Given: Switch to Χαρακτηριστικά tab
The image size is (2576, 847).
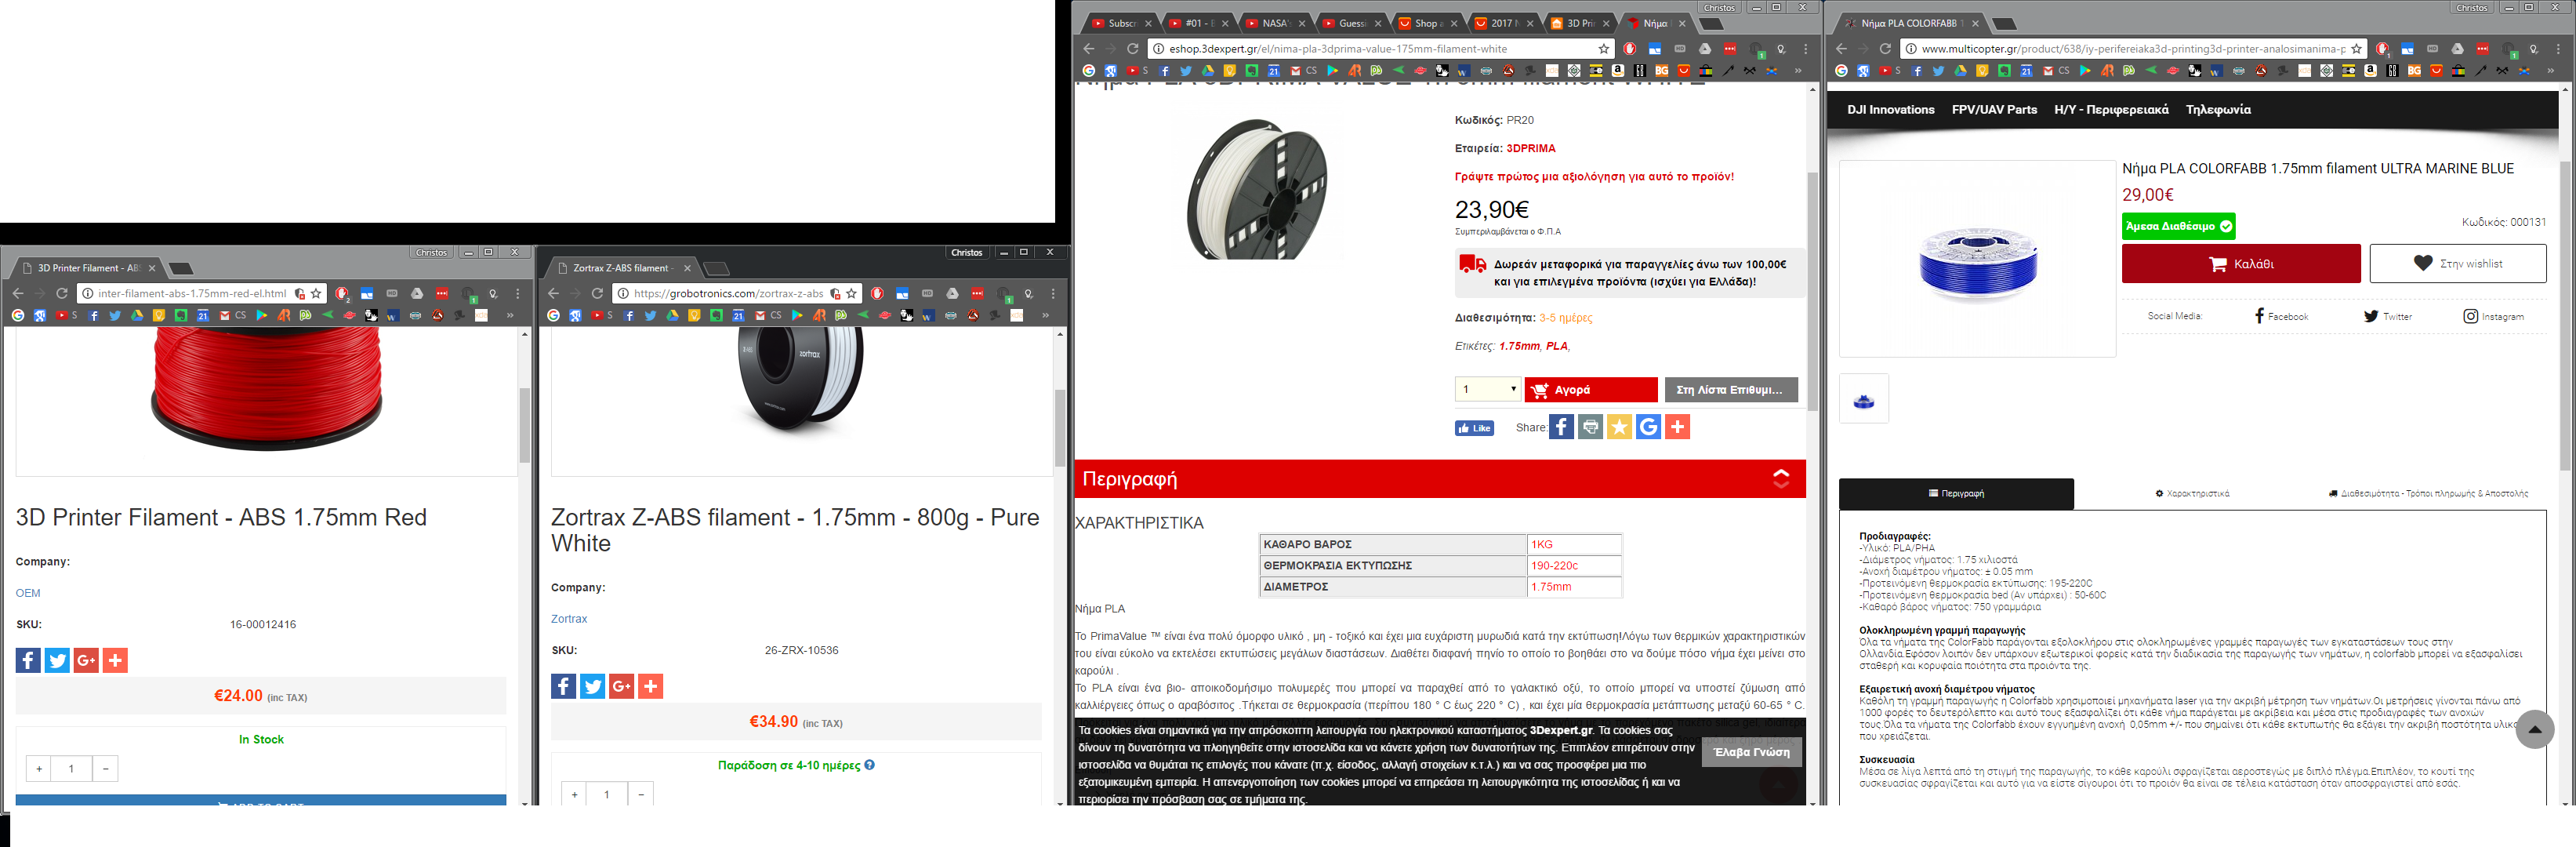Looking at the screenshot, I should (2191, 494).
